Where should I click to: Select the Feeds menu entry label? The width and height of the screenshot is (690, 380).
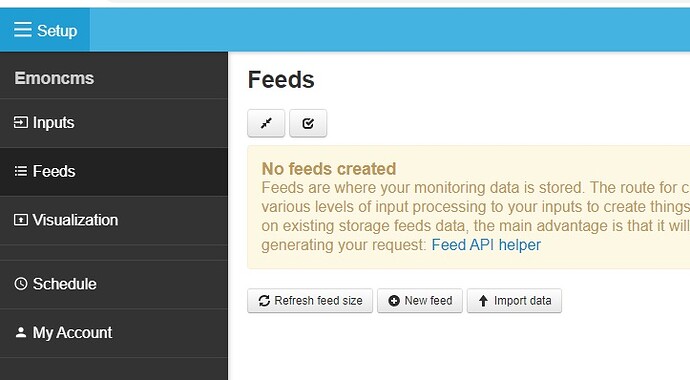54,171
